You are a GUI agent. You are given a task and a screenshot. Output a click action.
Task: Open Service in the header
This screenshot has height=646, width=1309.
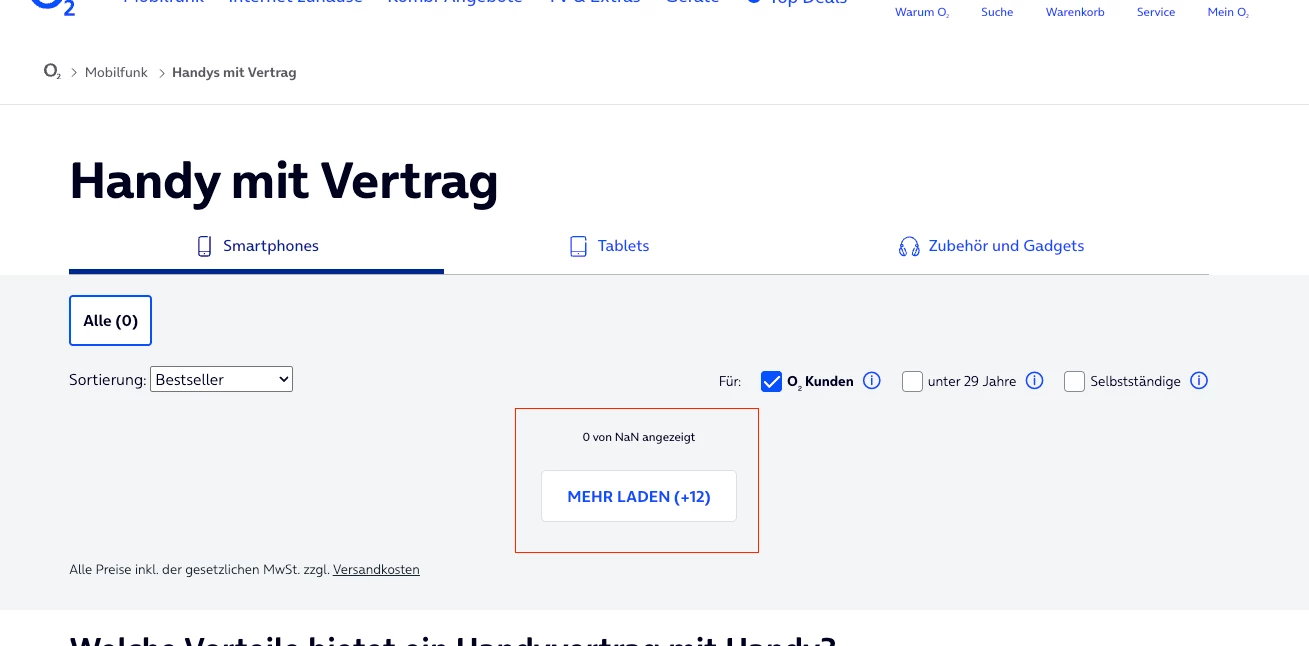tap(1156, 12)
